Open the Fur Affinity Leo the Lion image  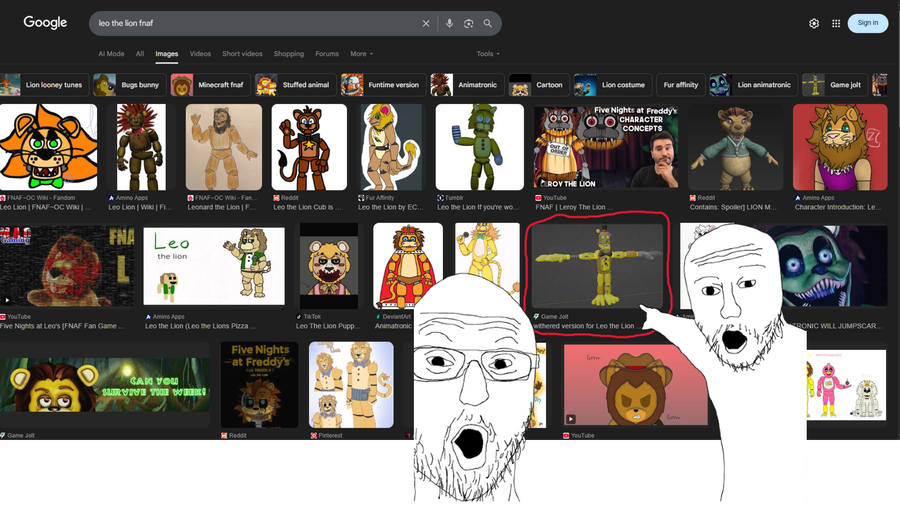click(x=391, y=147)
